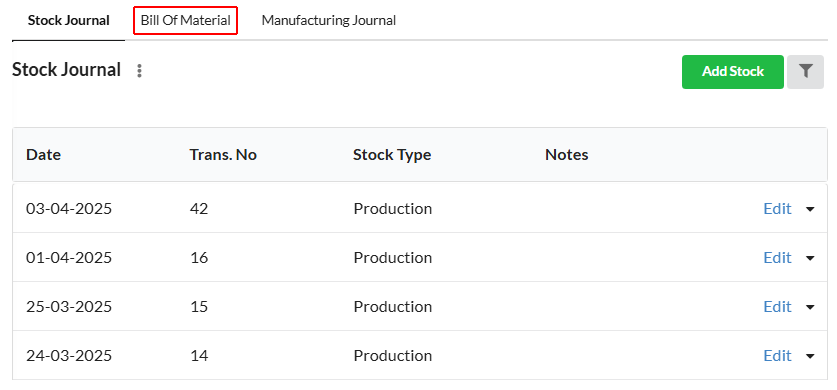The width and height of the screenshot is (837, 390).
Task: Expand the dropdown arrow for transaction 16
Action: click(810, 258)
